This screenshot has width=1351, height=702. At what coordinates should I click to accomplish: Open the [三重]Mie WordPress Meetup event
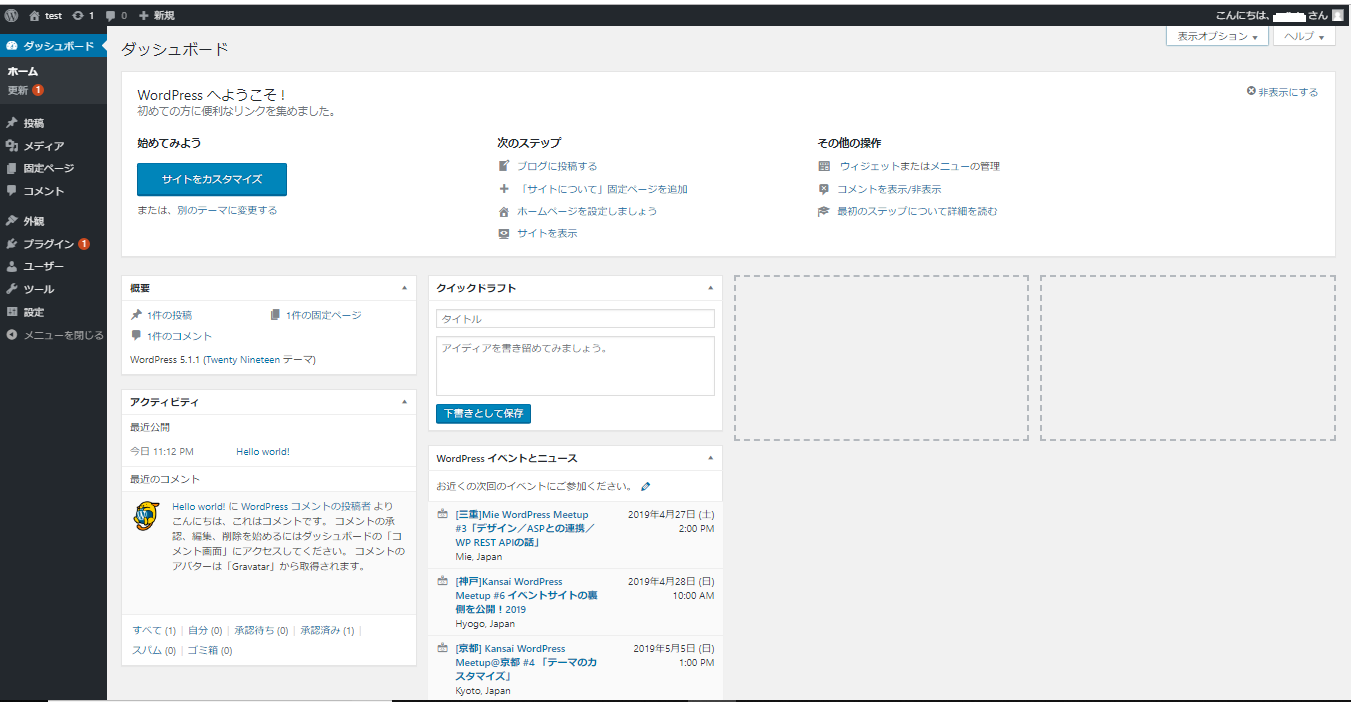coord(527,528)
